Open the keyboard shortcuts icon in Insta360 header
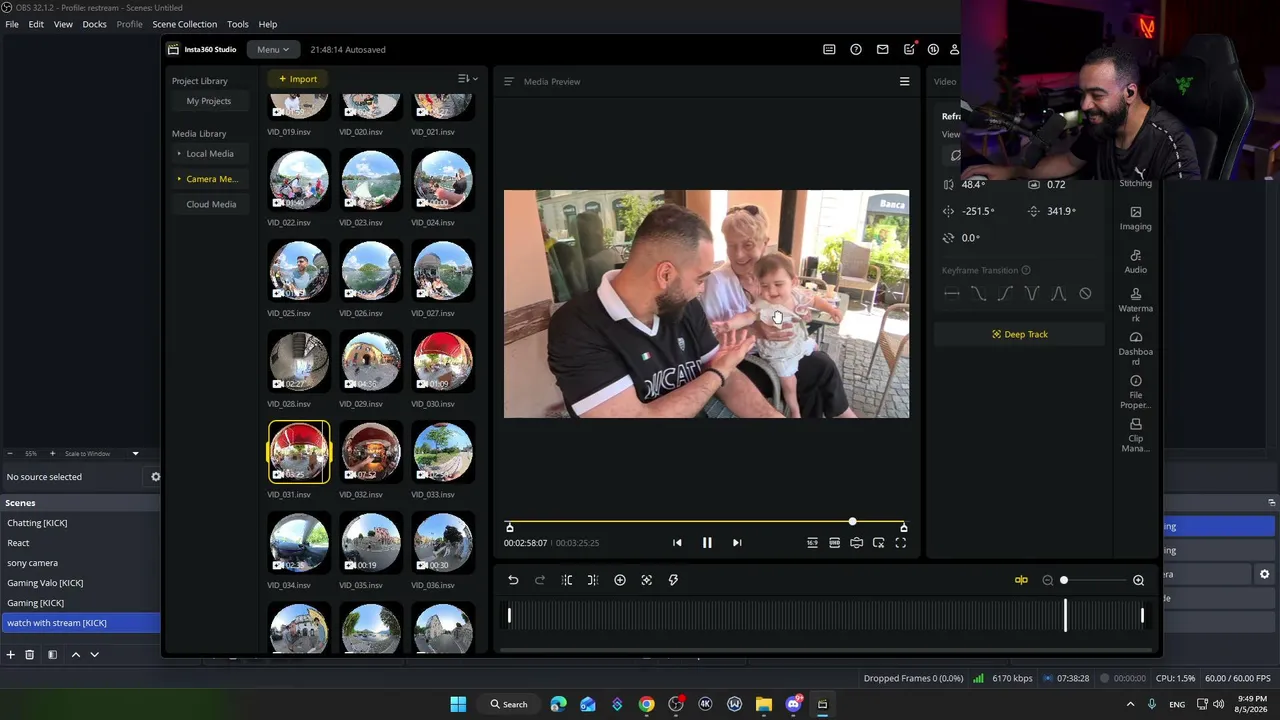Viewport: 1280px width, 720px height. pos(829,49)
